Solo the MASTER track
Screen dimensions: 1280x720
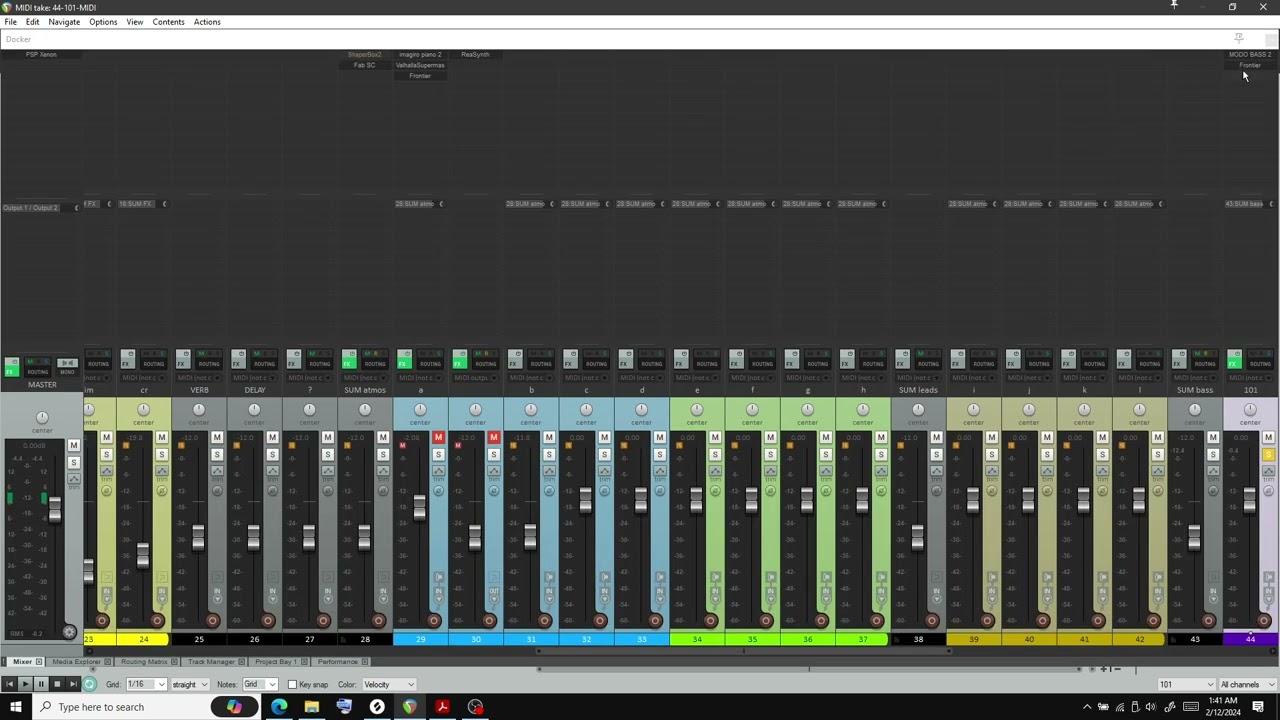coord(73,462)
